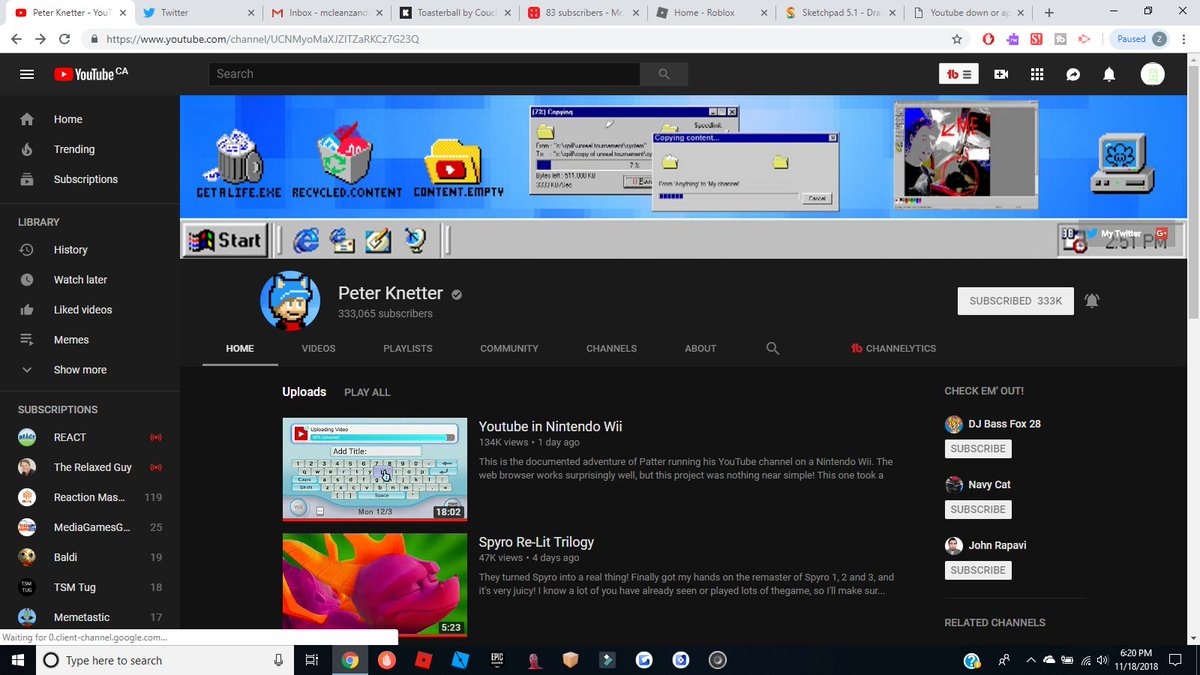Open Peter Knetter channel avatar
The width and height of the screenshot is (1200, 675).
click(290, 300)
